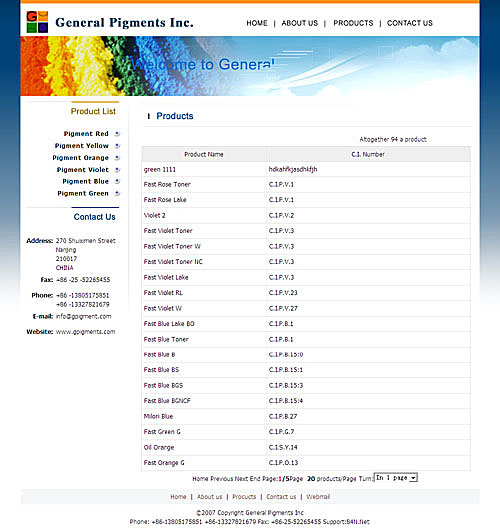Open the Fast Blue BGS product
The image size is (500, 529).
[163, 386]
